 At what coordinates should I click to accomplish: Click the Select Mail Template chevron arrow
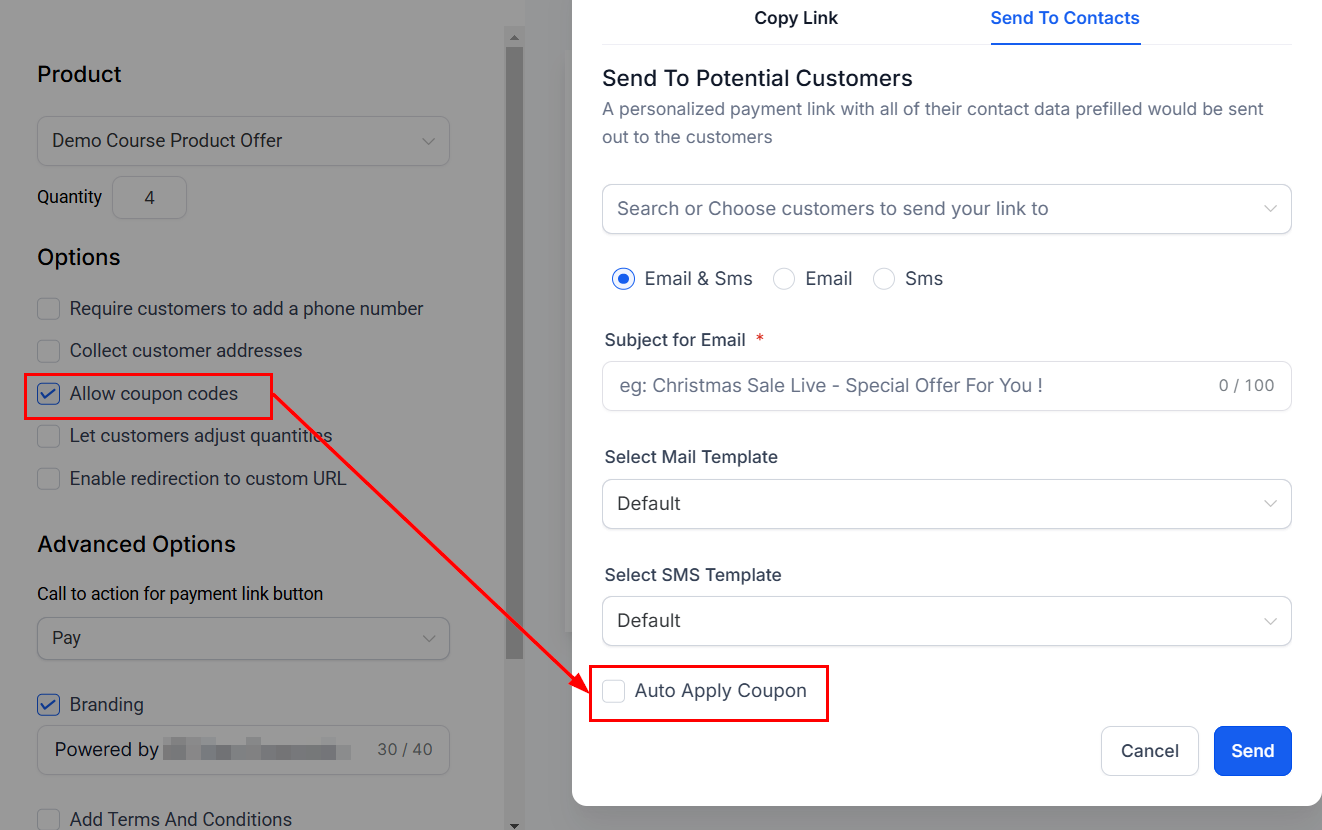coord(1270,503)
